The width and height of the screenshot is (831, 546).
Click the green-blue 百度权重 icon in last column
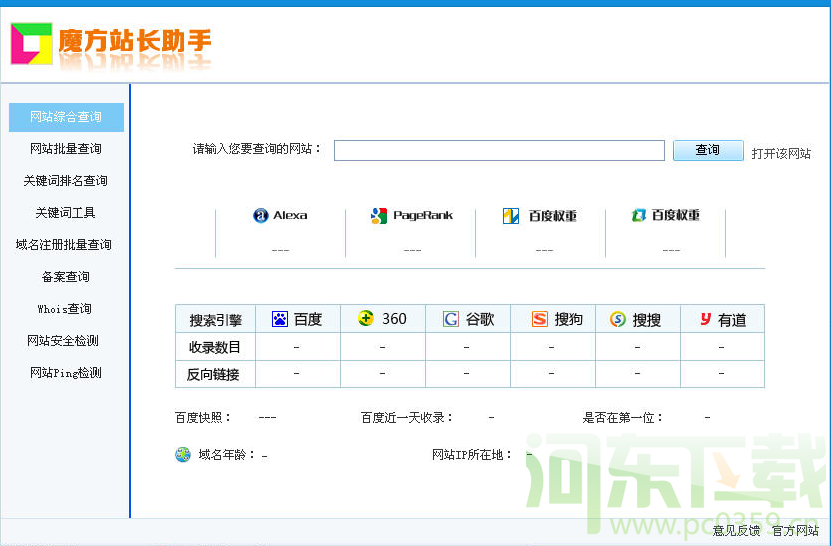tap(639, 215)
